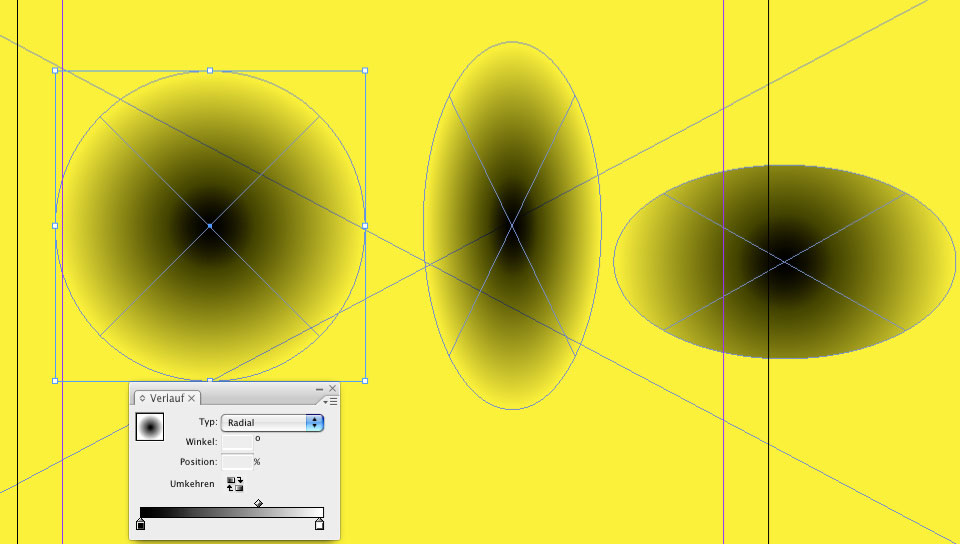This screenshot has width=960, height=544.
Task: Click the top-left handle of the selection box
Action: 55,70
